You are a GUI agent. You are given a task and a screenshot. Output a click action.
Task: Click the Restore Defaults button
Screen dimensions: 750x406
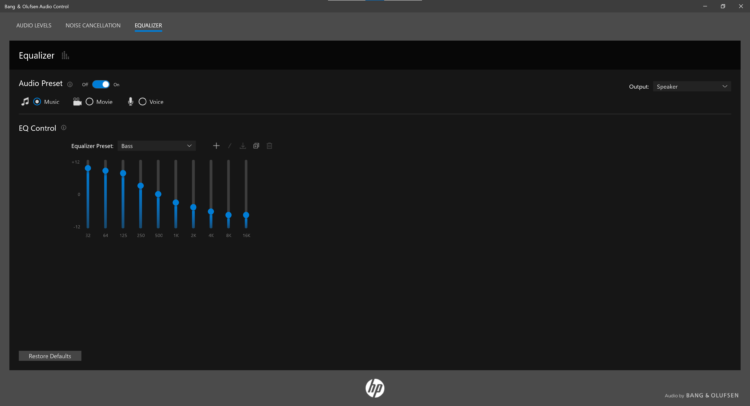click(50, 356)
